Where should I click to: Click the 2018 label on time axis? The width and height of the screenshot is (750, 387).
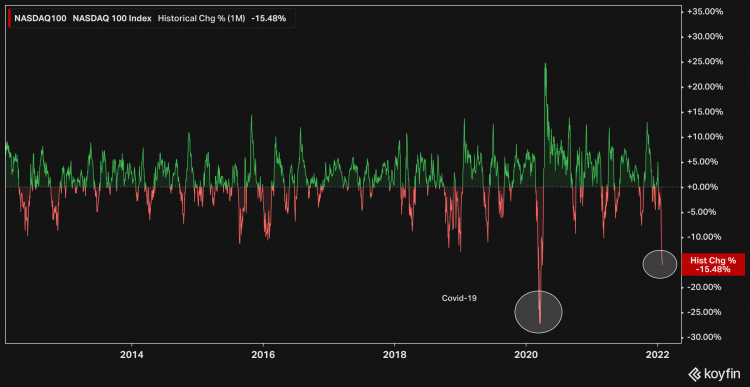coord(394,354)
